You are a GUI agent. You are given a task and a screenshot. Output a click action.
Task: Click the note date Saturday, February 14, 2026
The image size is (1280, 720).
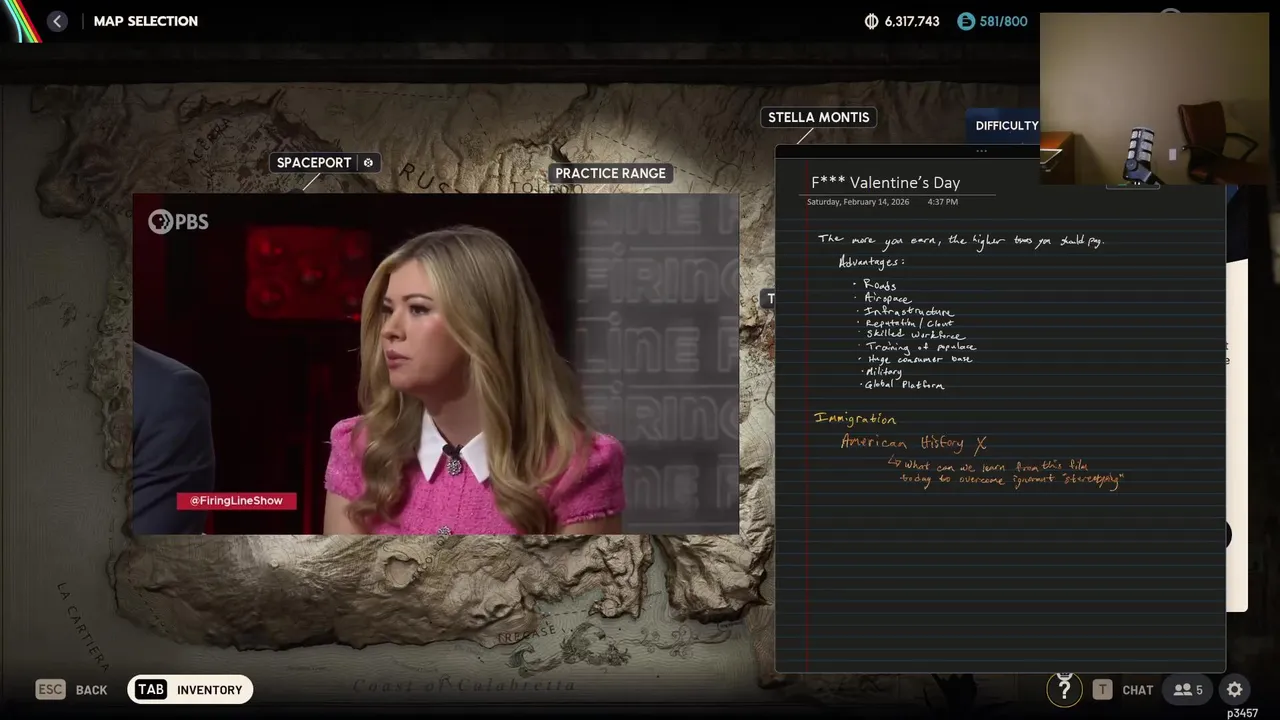coord(858,202)
